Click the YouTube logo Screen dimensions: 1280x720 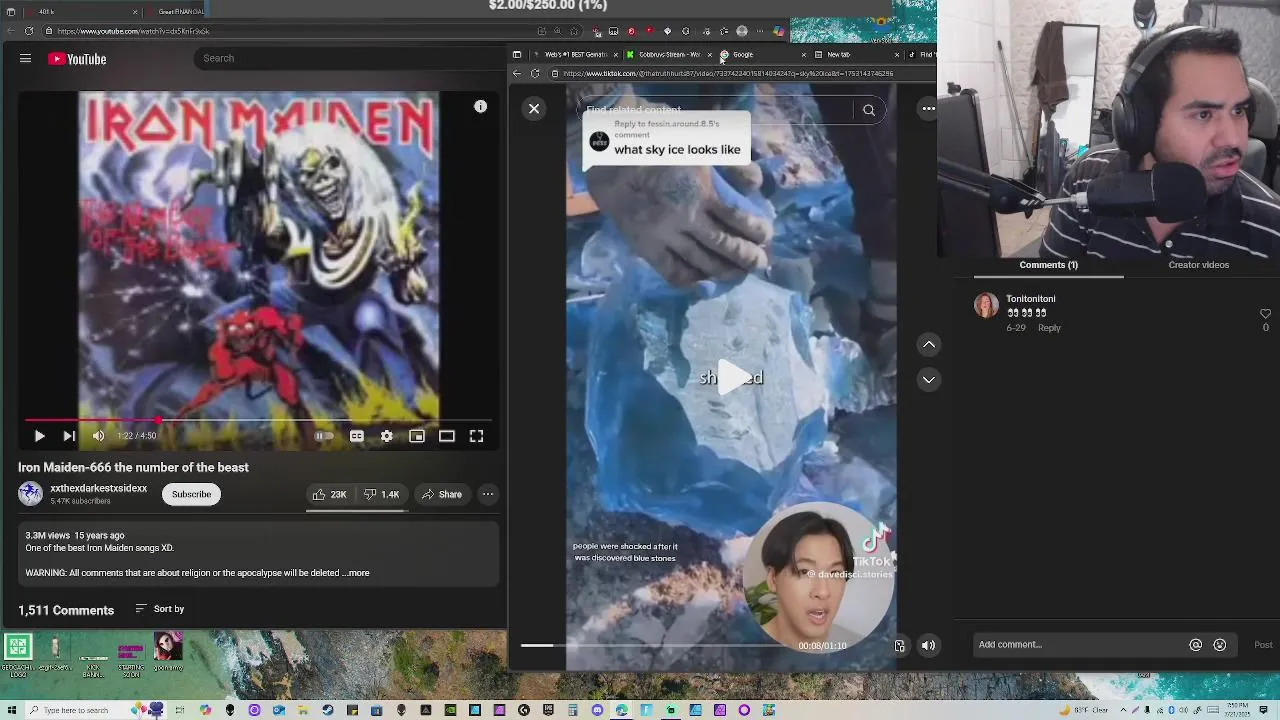tap(77, 59)
